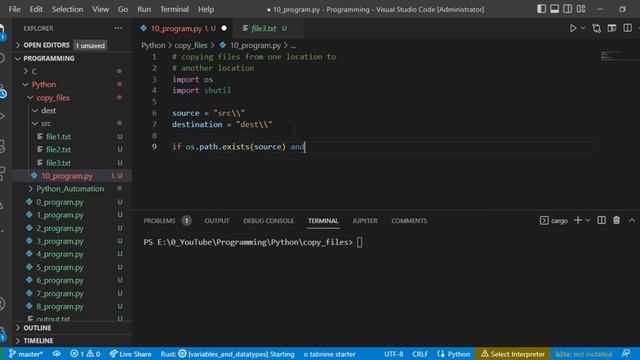
Task: Click the copy_files breadcrumb segment
Action: pos(191,45)
